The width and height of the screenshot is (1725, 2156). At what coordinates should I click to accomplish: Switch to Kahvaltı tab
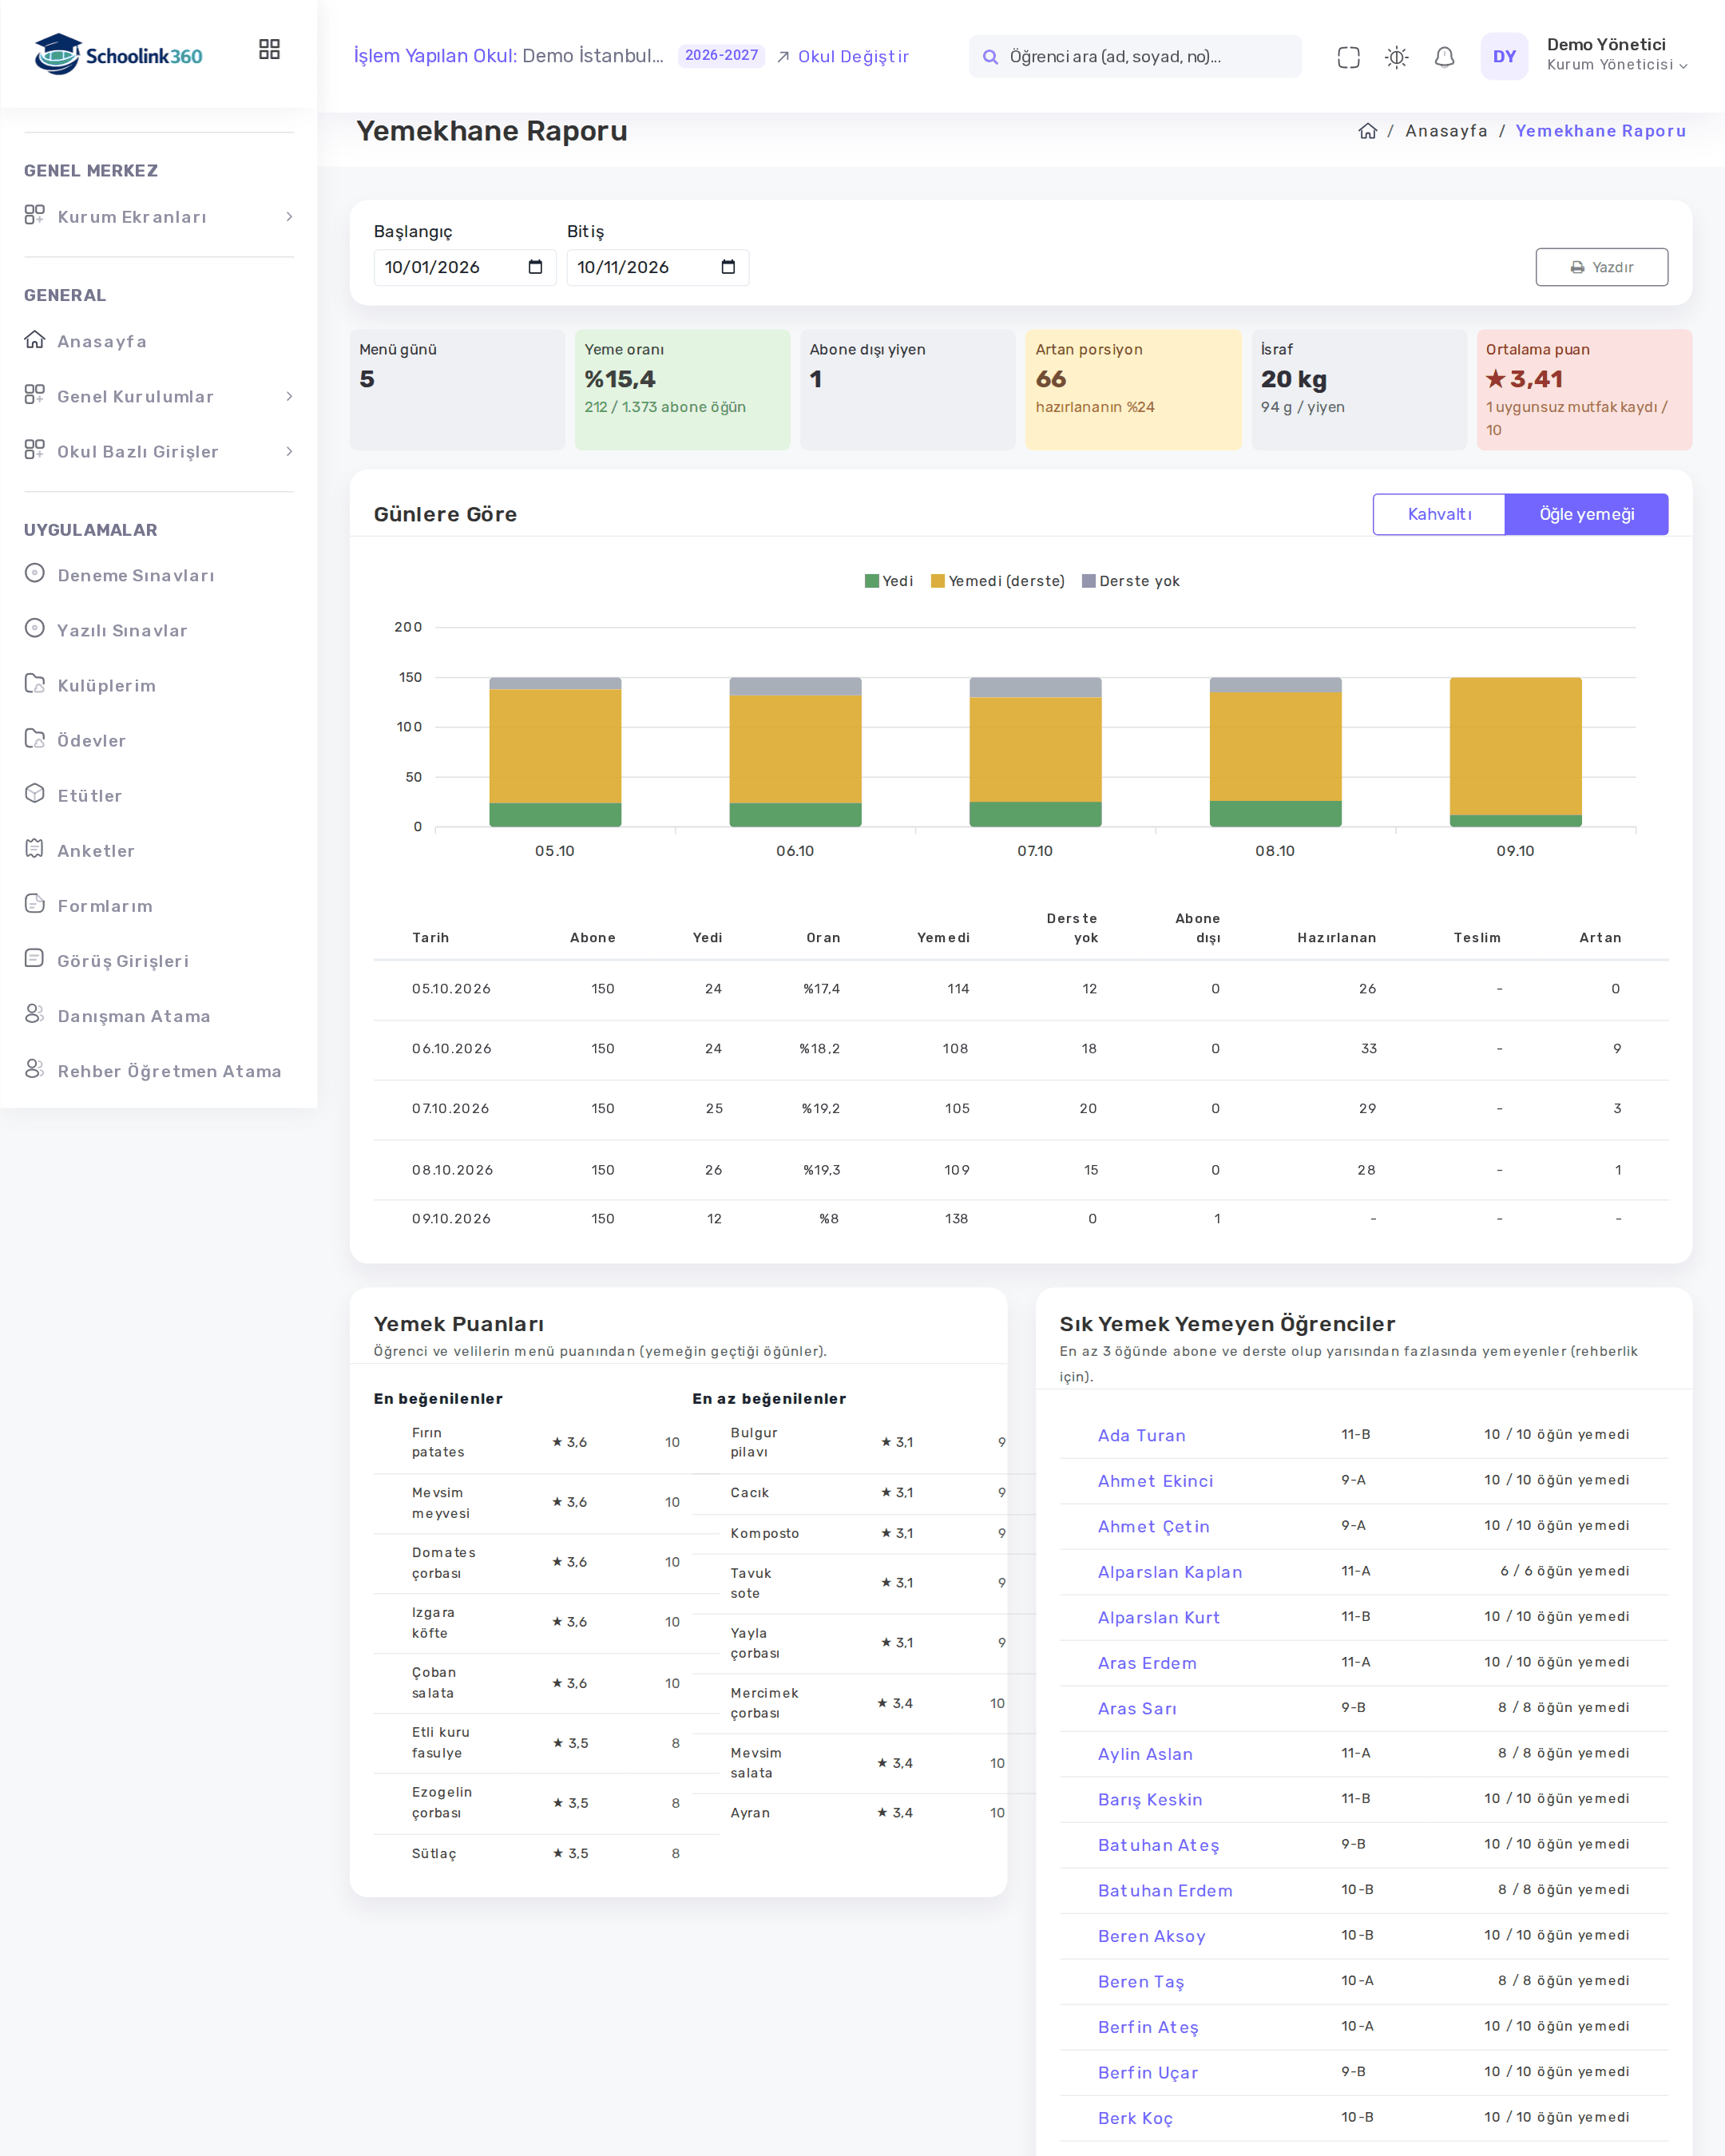click(1439, 514)
